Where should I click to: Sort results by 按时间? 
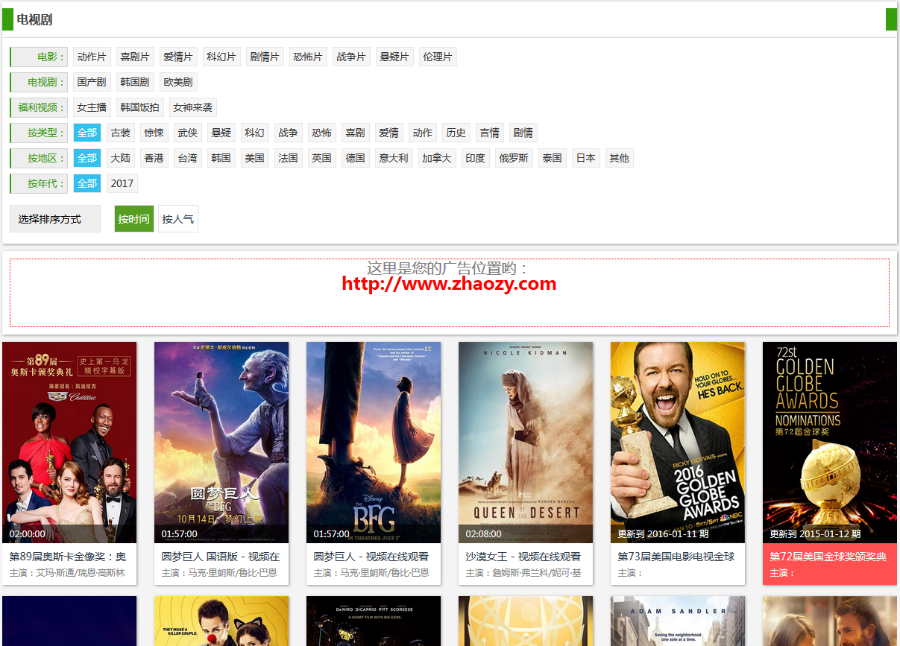click(134, 219)
